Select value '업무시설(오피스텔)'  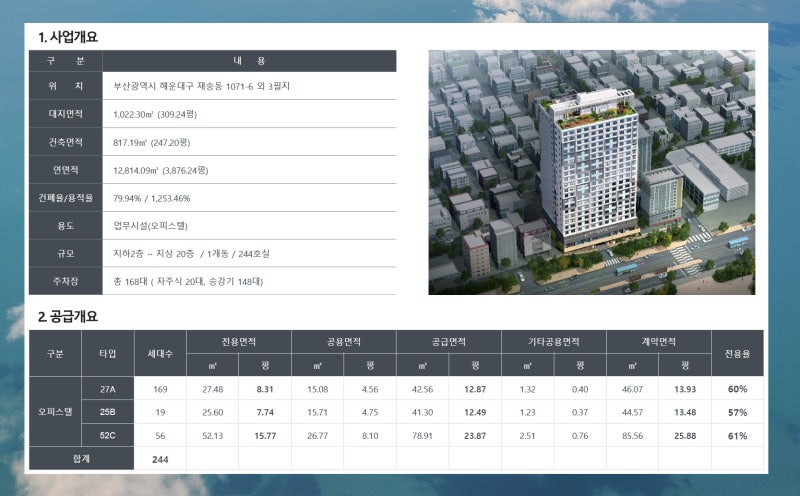pyautogui.click(x=151, y=226)
